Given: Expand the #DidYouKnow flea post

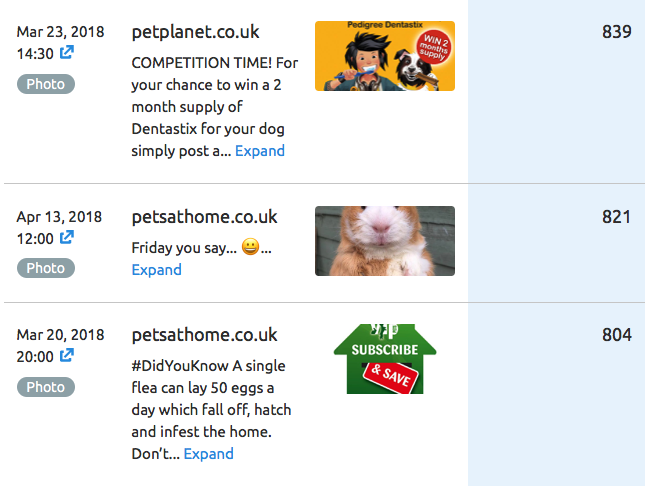Looking at the screenshot, I should click(x=209, y=454).
